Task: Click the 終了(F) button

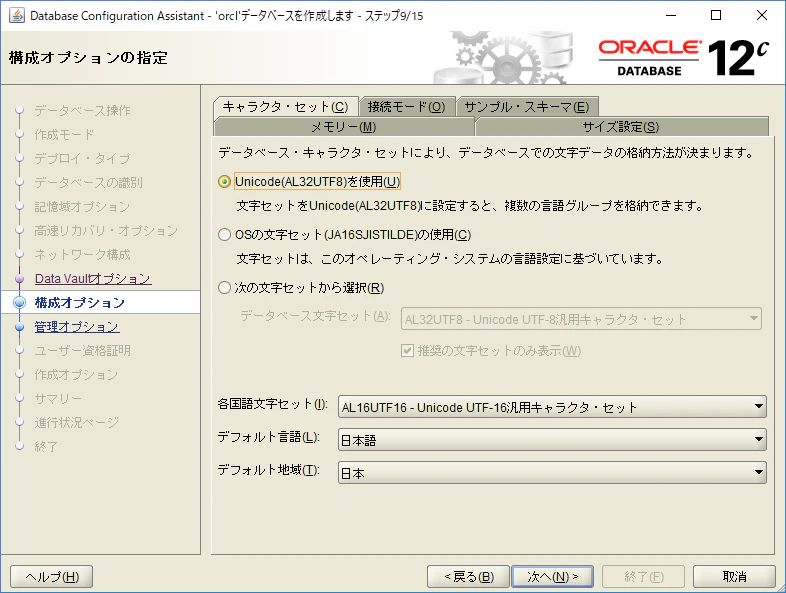Action: (x=644, y=576)
